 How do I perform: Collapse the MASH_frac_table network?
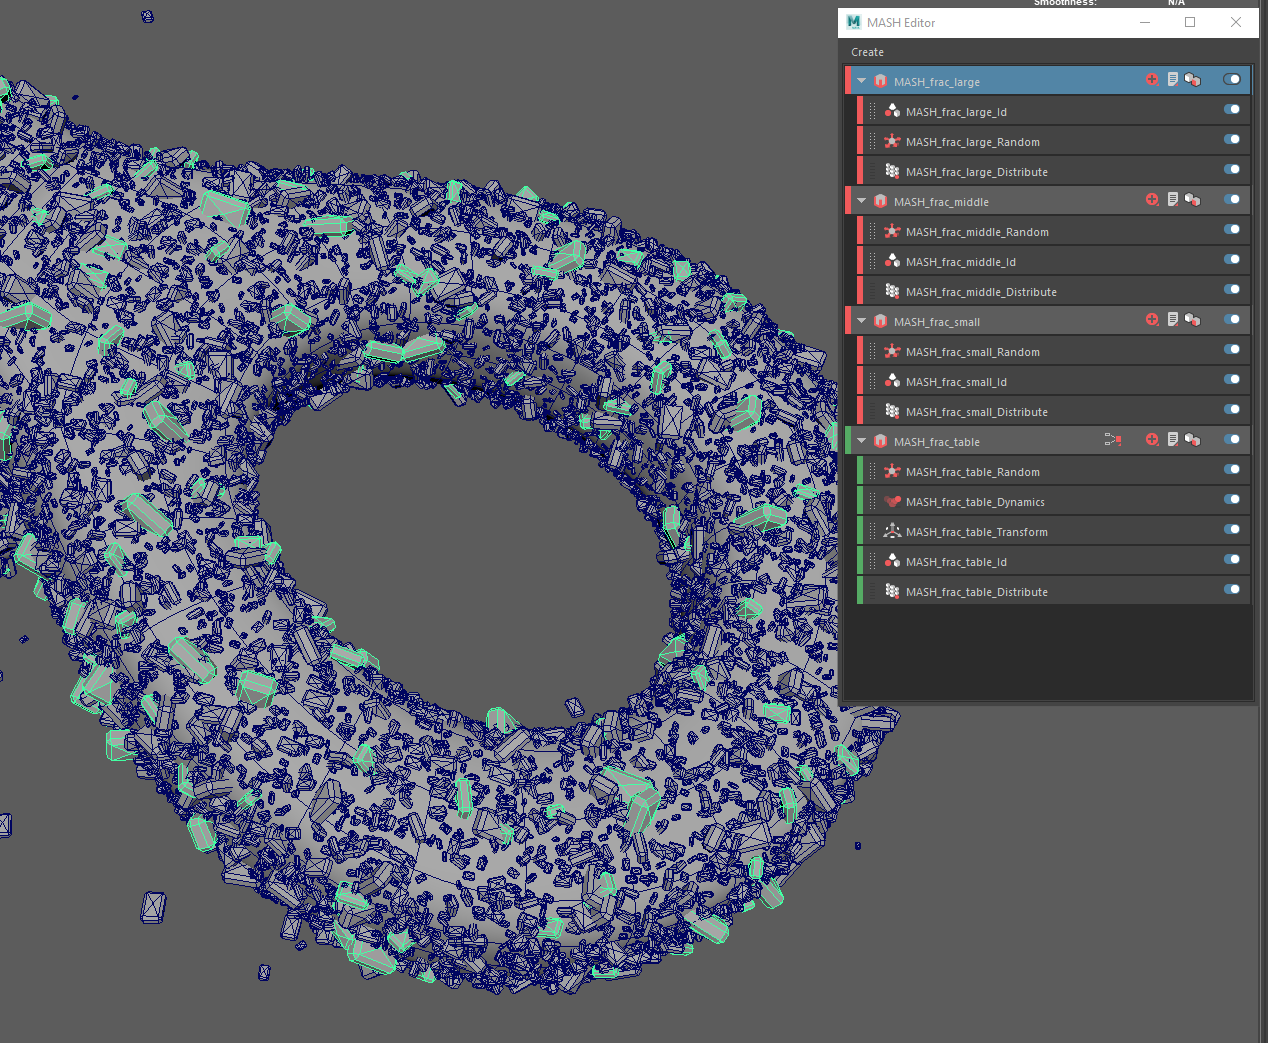860,440
